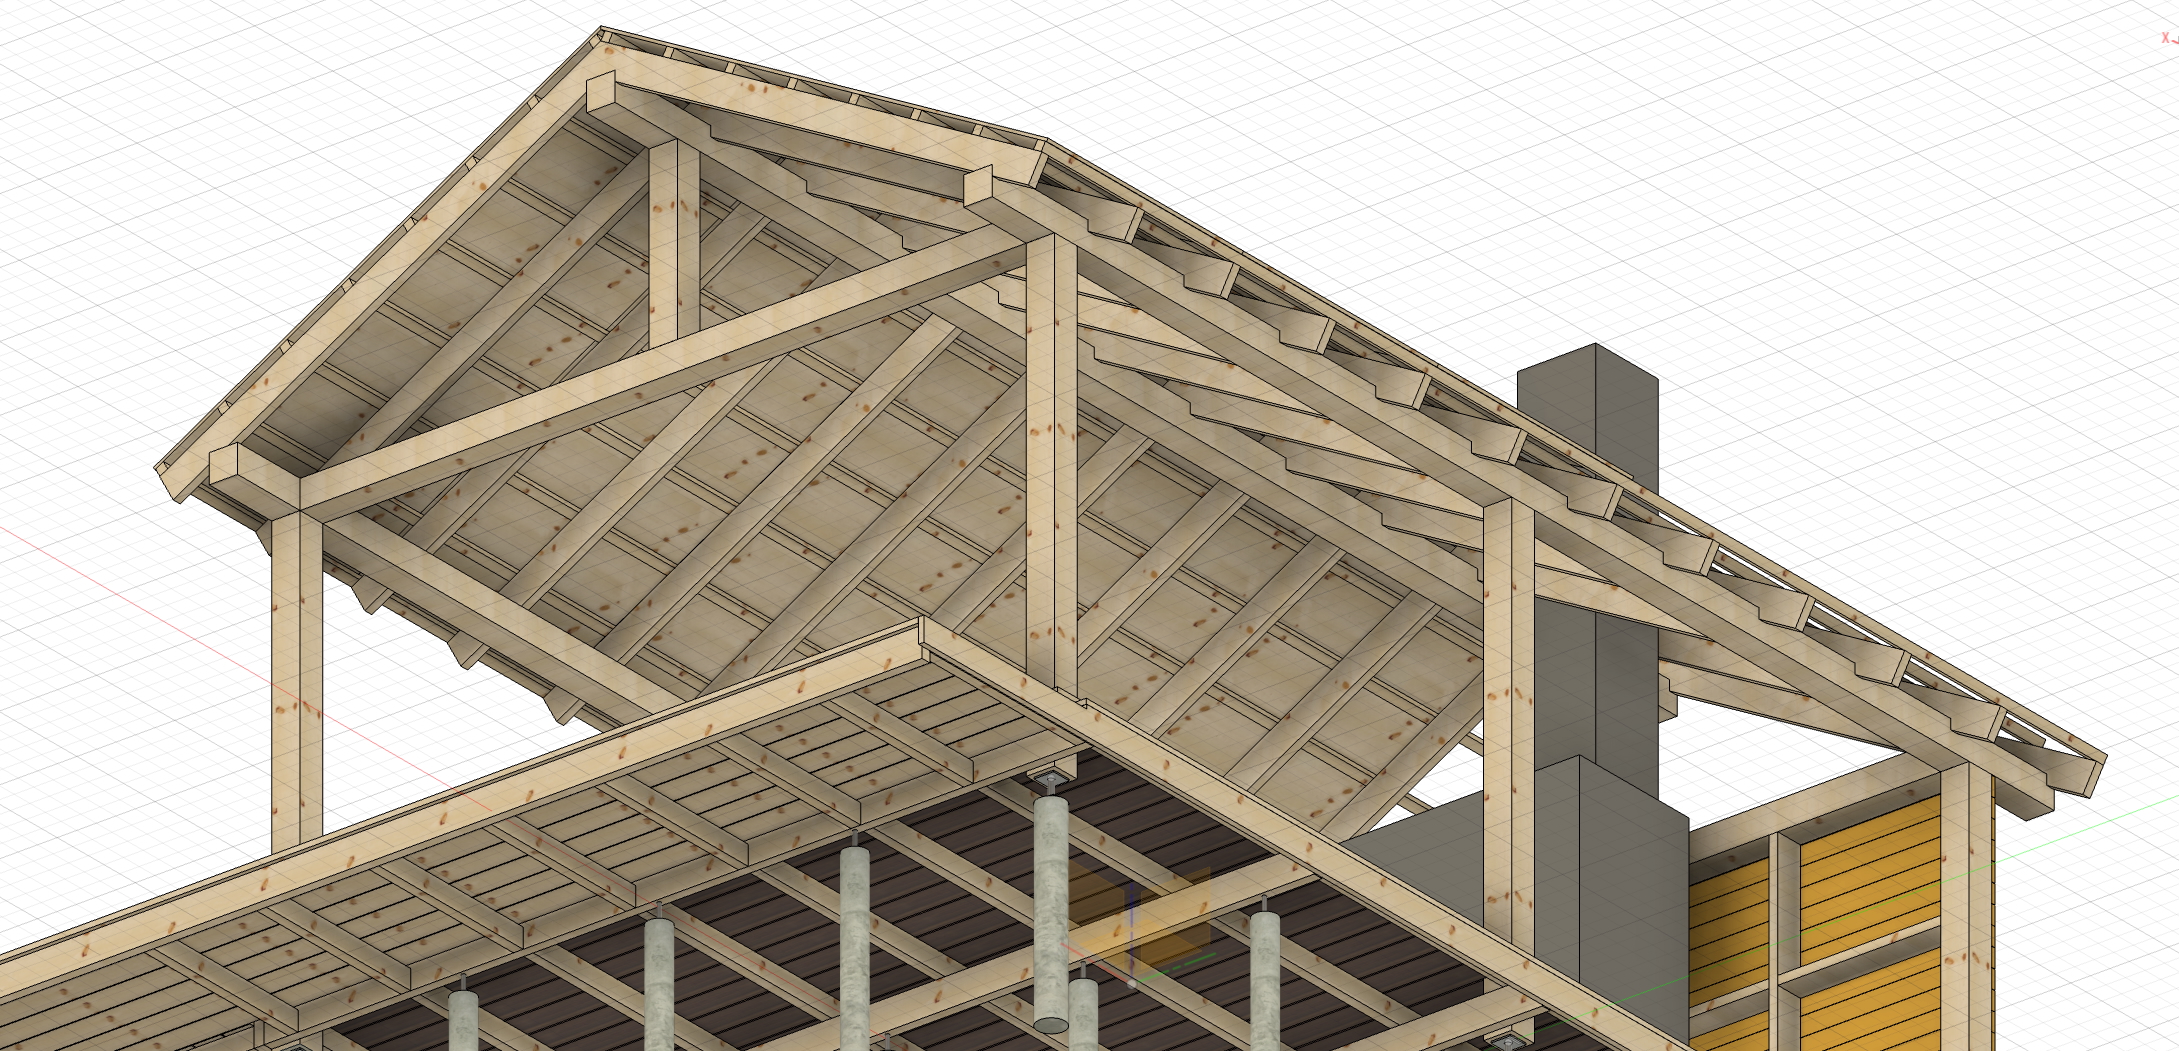This screenshot has height=1051, width=2179.
Task: Select the large upper yellow wall panel
Action: click(x=1868, y=880)
